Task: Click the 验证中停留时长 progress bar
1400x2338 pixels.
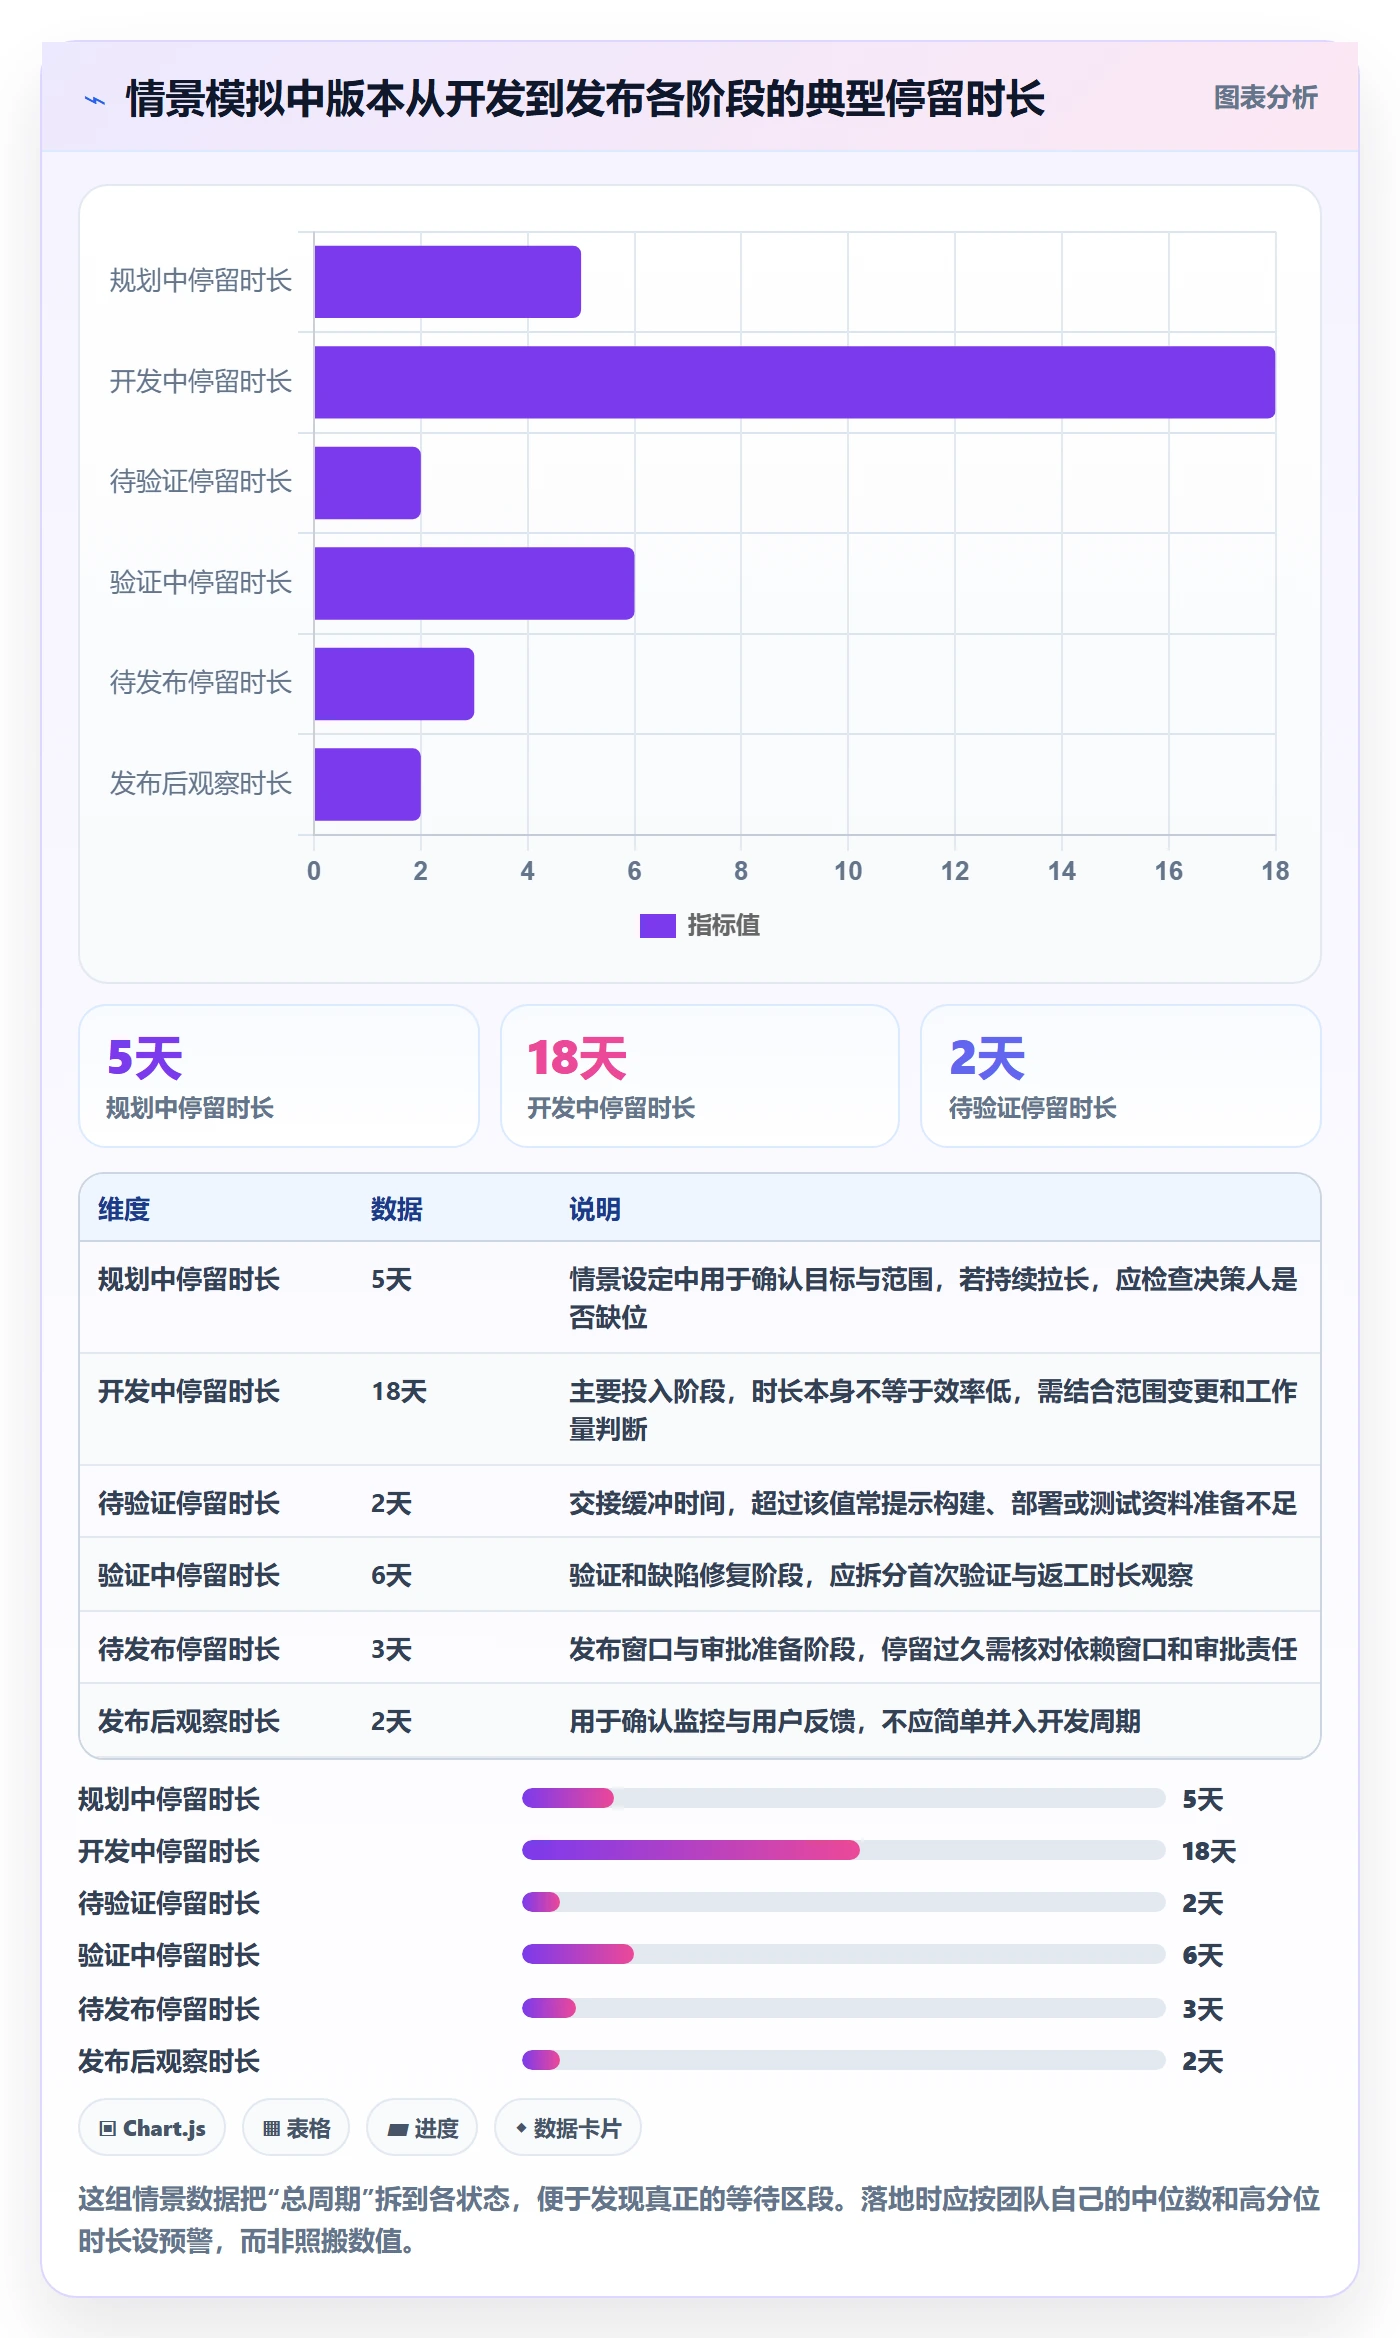Action: (x=844, y=1954)
